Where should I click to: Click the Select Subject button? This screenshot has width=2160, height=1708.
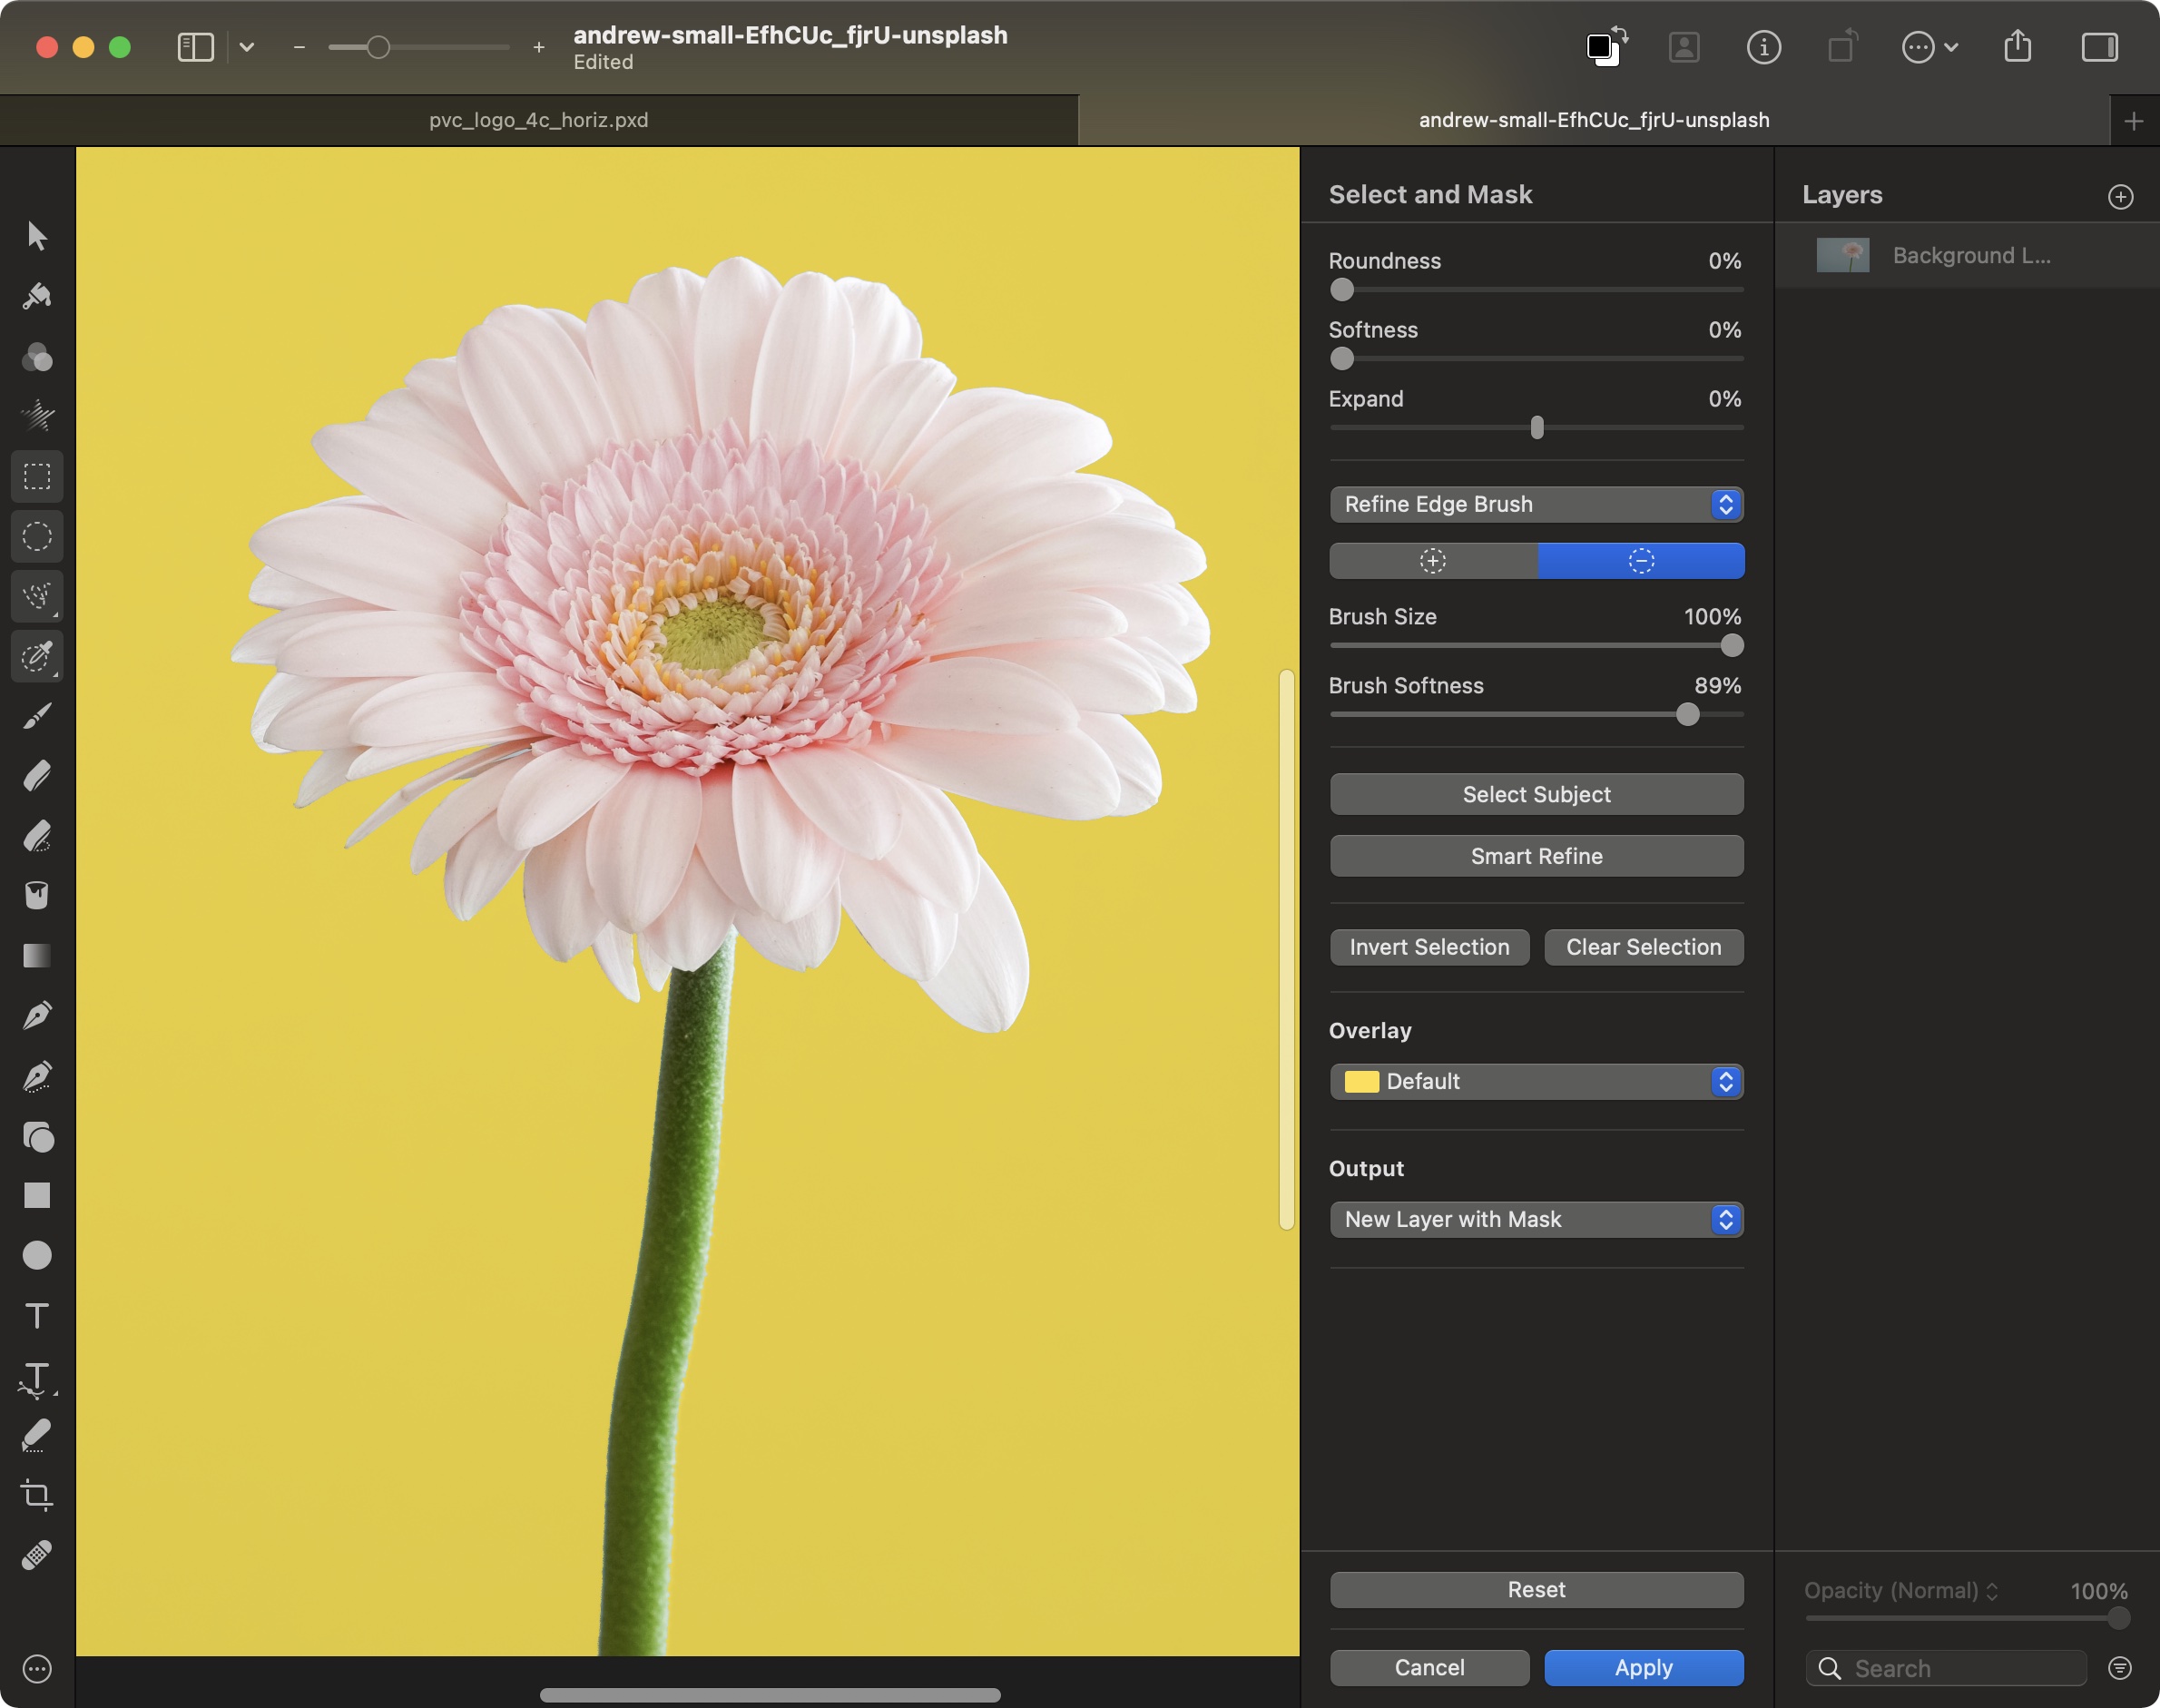1536,792
